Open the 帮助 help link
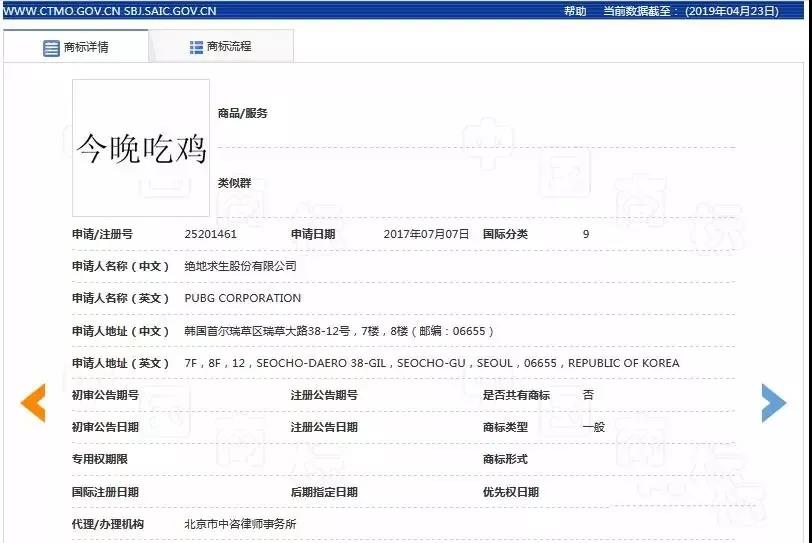812x543 pixels. pos(575,11)
